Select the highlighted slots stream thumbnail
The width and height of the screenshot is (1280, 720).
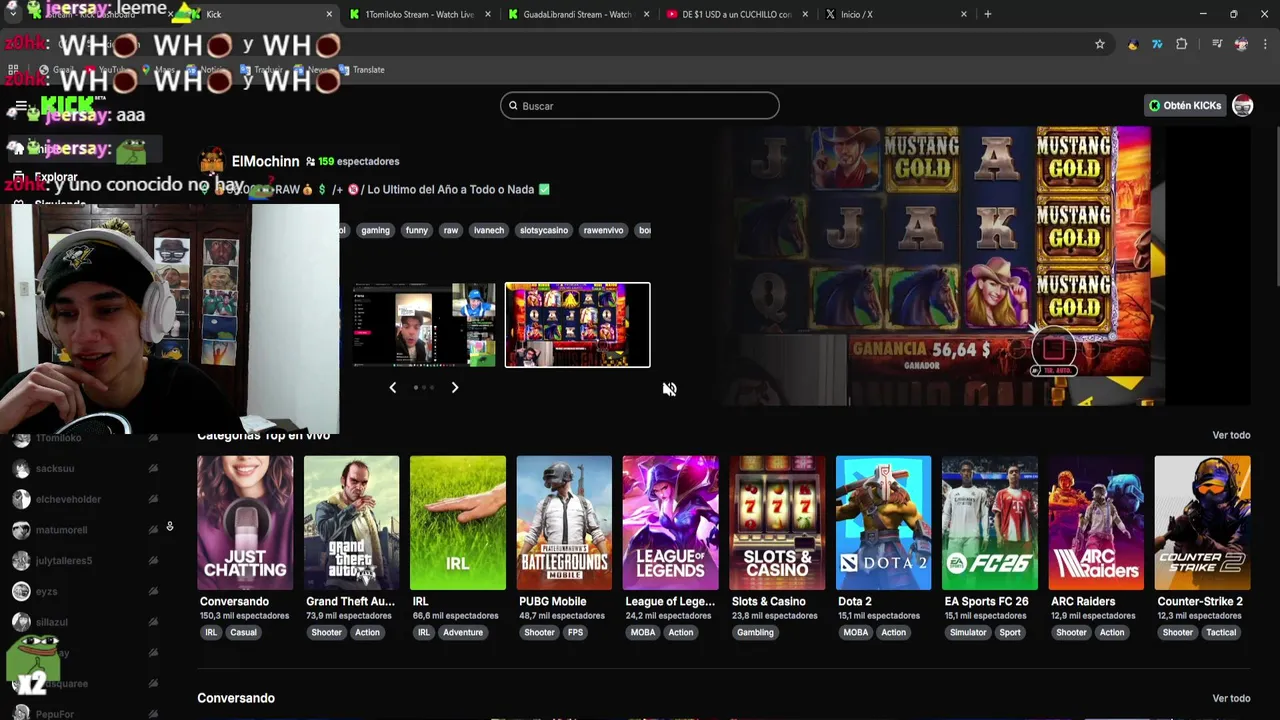pyautogui.click(x=577, y=325)
